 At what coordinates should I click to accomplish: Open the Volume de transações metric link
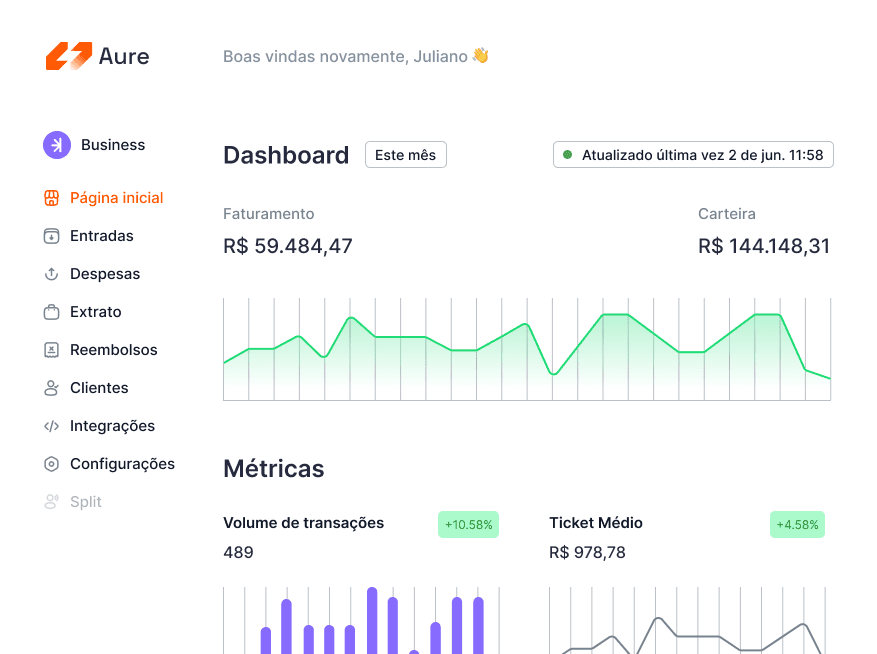303,523
